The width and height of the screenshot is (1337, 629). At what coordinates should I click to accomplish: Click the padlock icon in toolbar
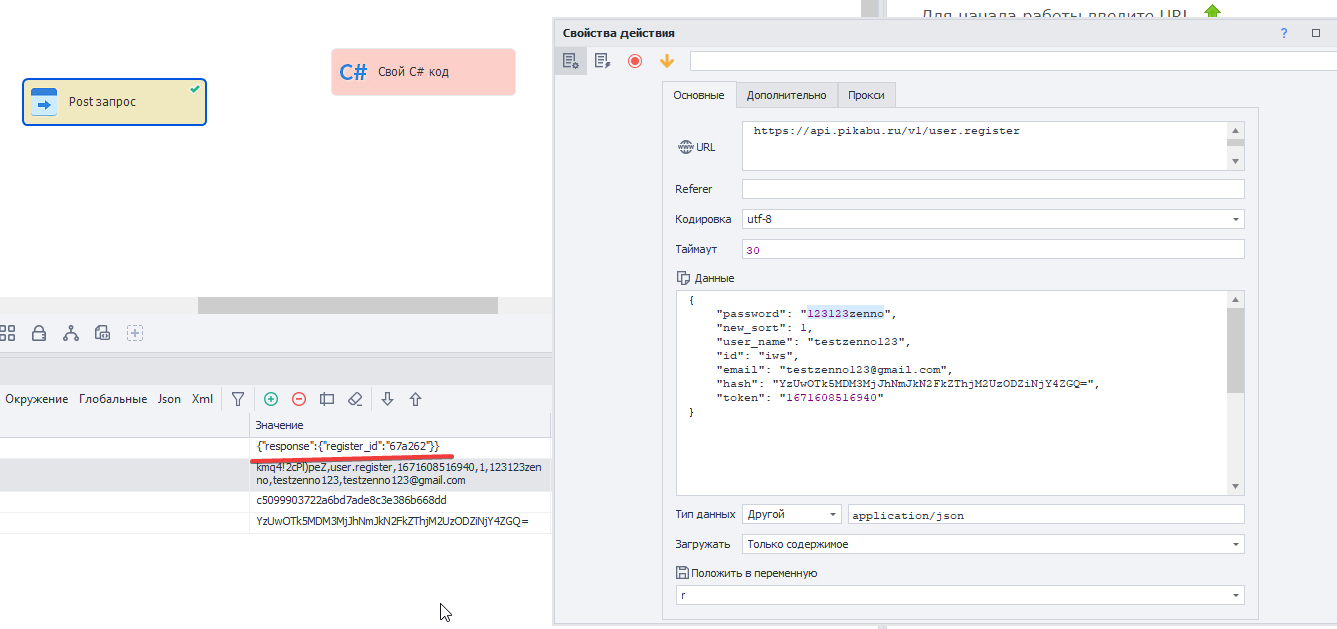[39, 333]
